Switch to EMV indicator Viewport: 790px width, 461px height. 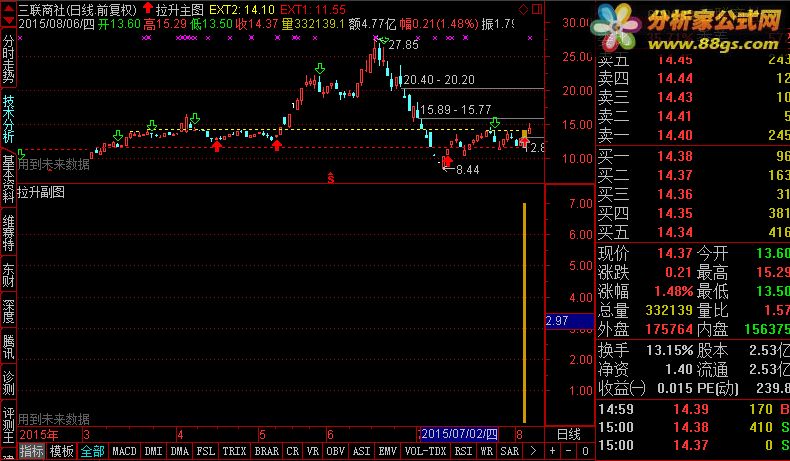[388, 451]
